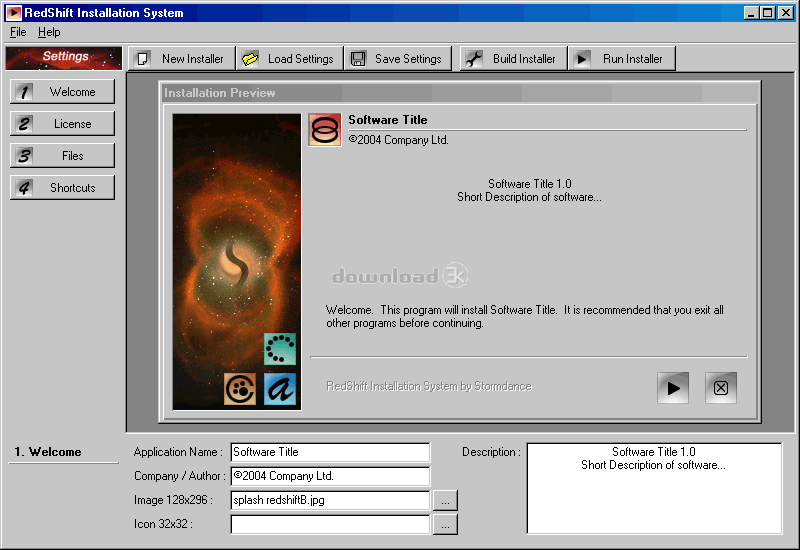Click the ©2004 Company Ltd. preview text
The height and width of the screenshot is (550, 800).
click(x=398, y=140)
